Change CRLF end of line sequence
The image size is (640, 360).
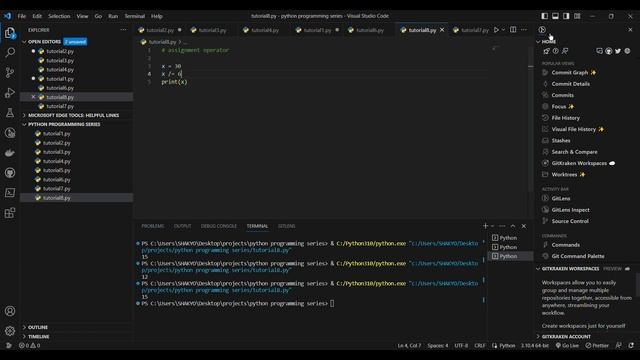tap(480, 345)
